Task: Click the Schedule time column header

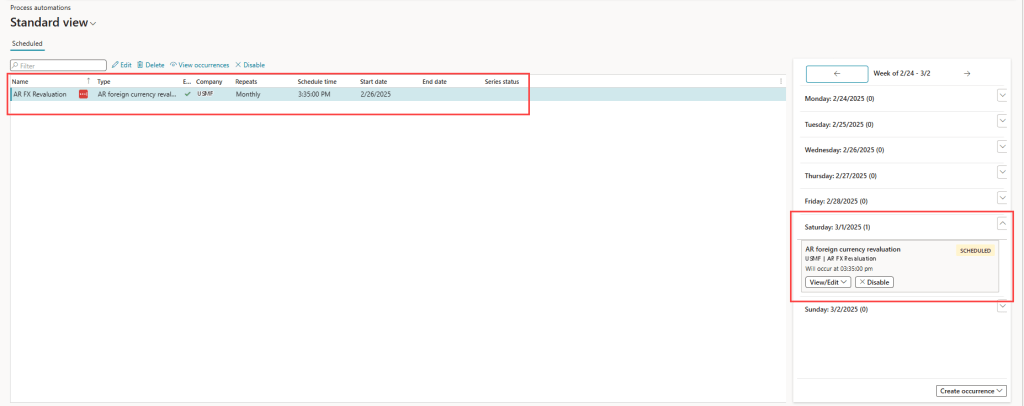Action: (317, 81)
